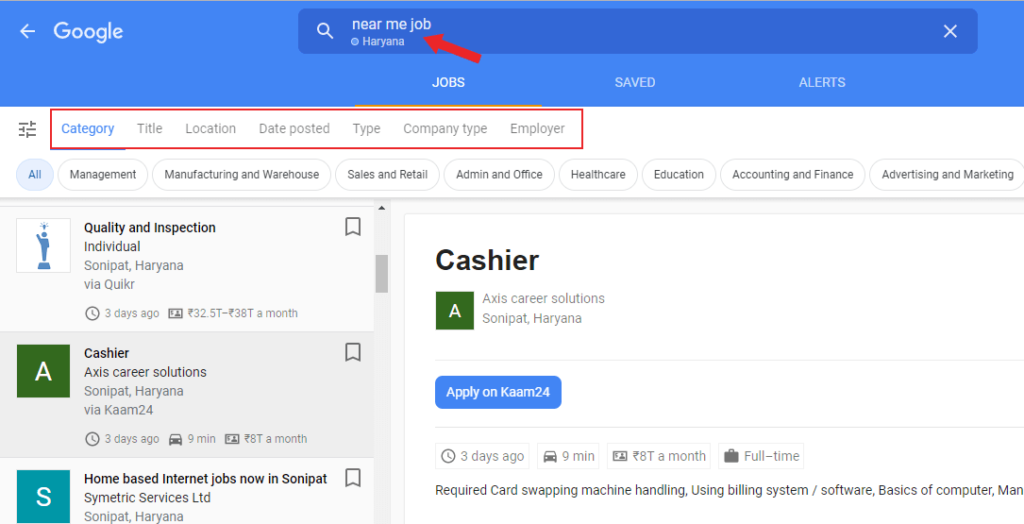This screenshot has height=524, width=1024.
Task: Open the Quality and Inspection job title
Action: click(150, 227)
